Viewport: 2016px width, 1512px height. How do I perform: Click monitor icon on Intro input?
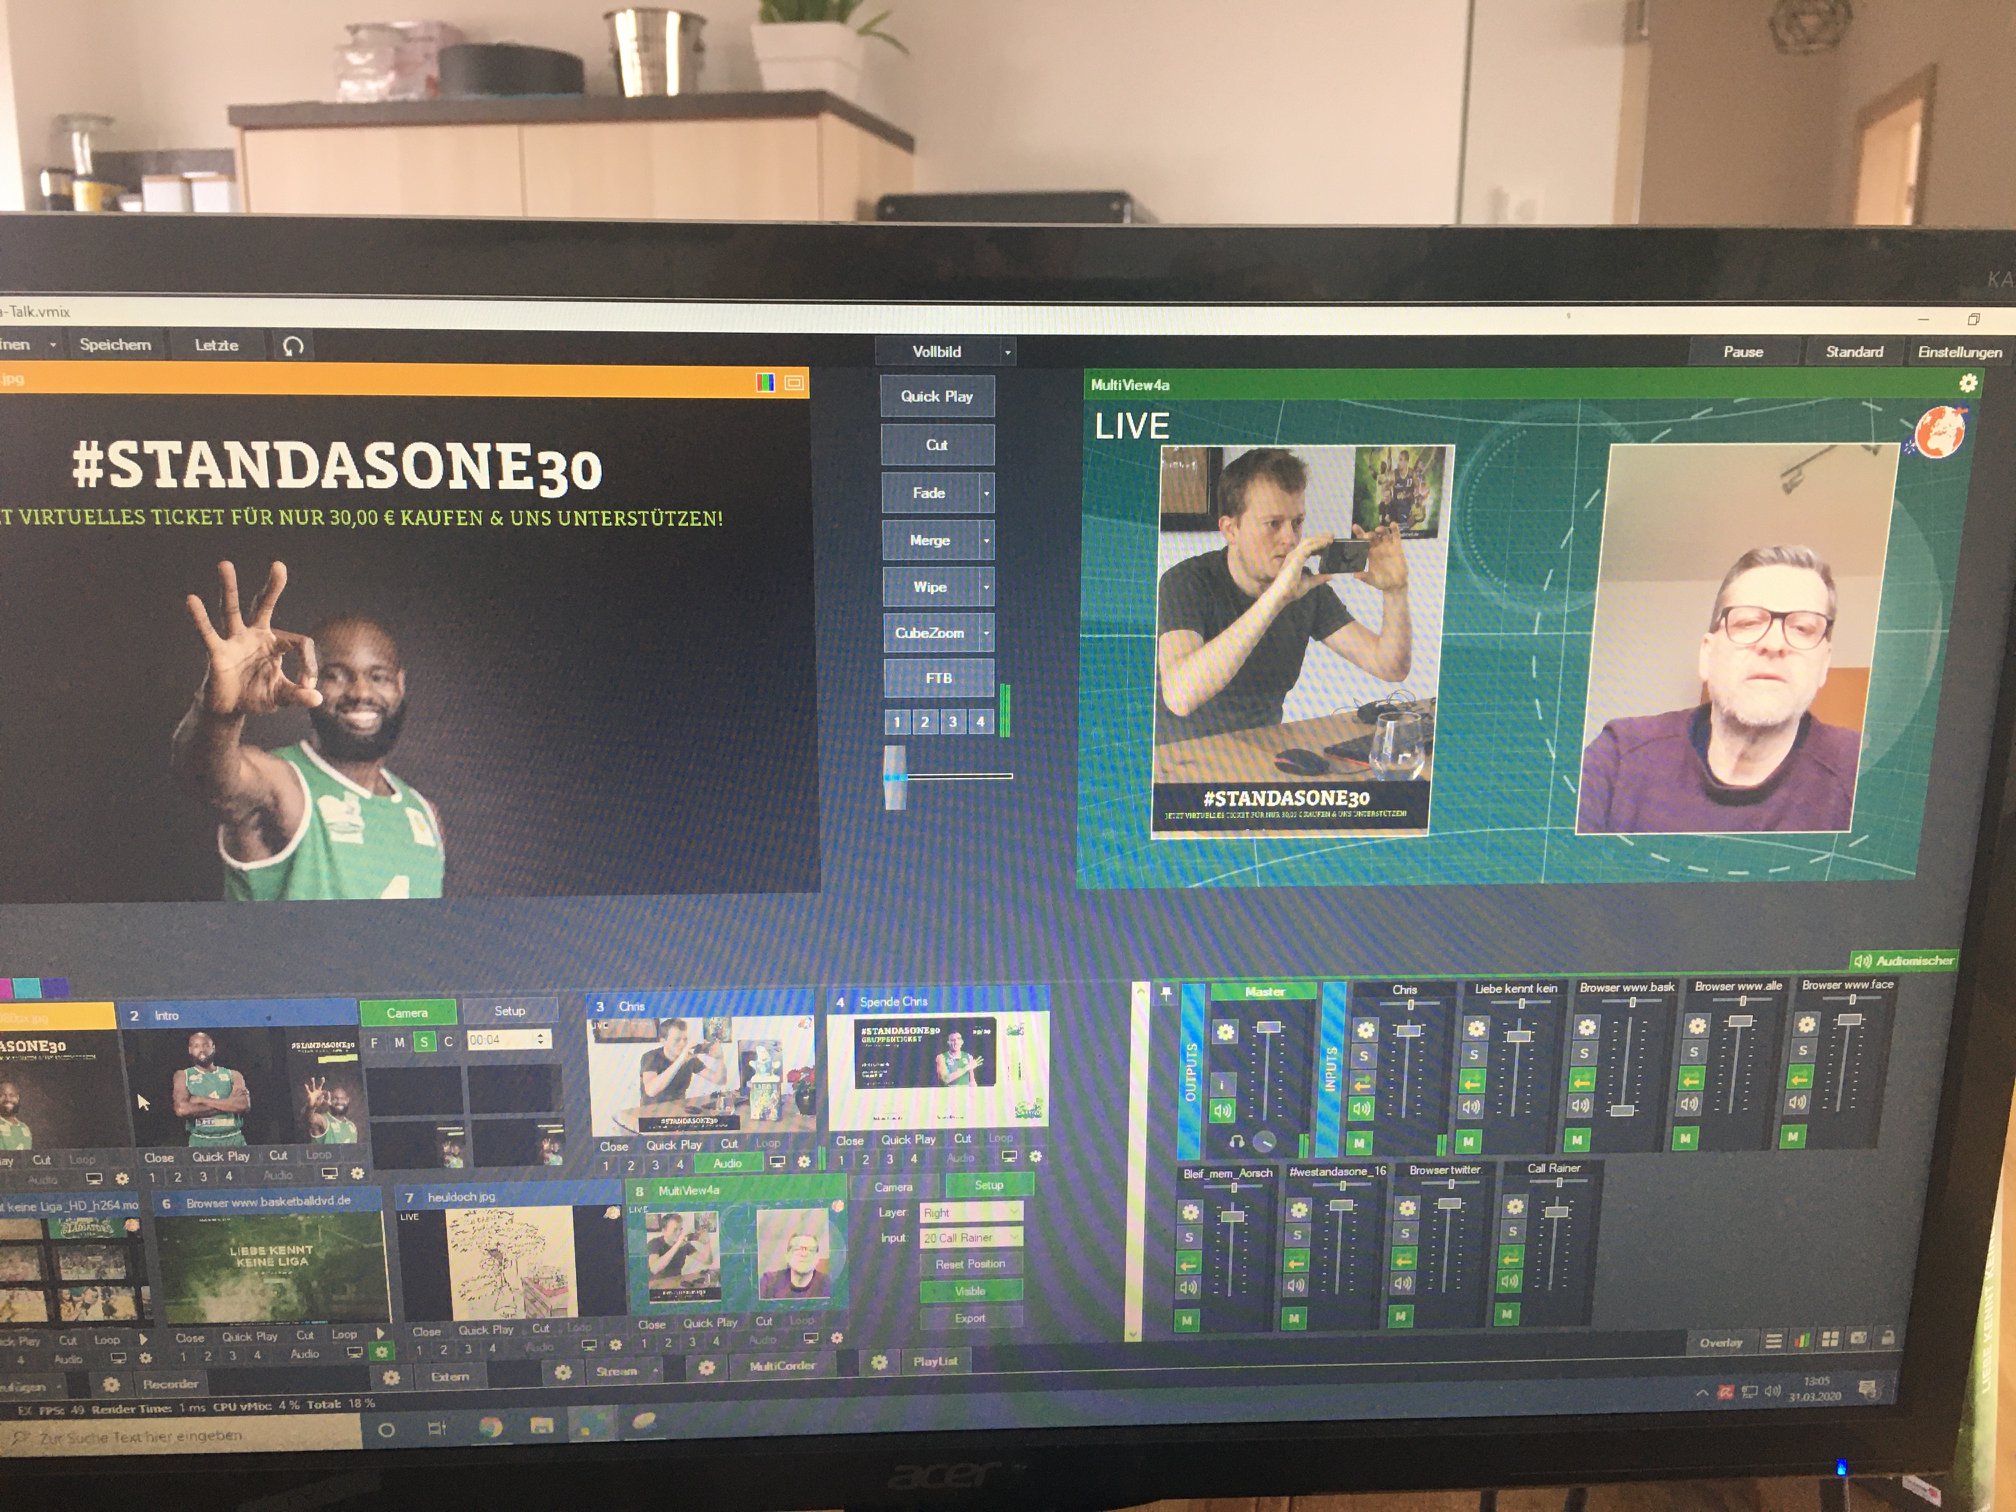pyautogui.click(x=330, y=1174)
